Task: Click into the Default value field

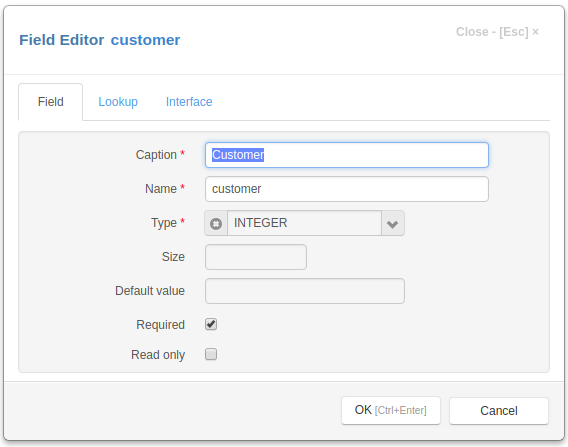Action: click(305, 291)
